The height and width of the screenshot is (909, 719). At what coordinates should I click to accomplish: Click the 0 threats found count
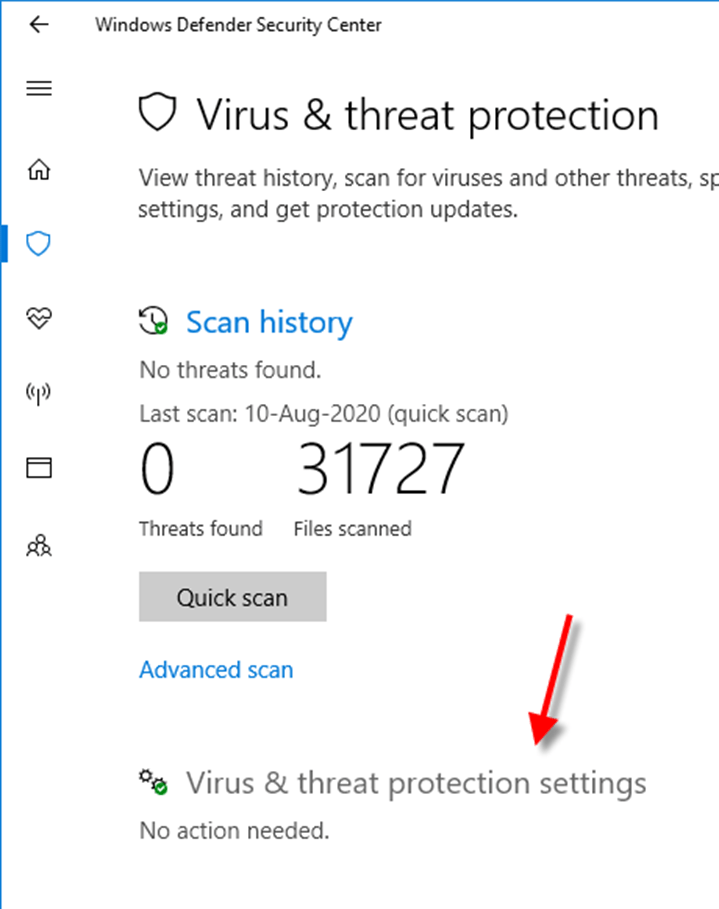tap(157, 468)
